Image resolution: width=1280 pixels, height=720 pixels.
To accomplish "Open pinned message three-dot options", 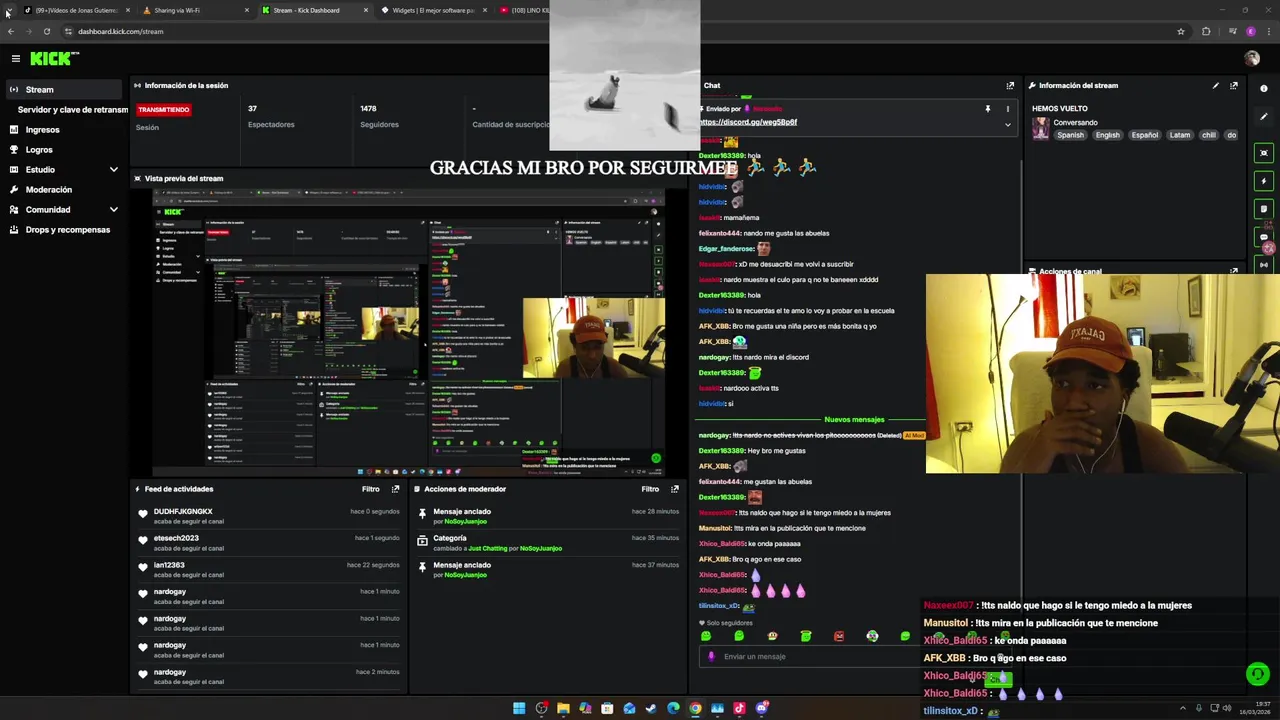I will 1007,108.
